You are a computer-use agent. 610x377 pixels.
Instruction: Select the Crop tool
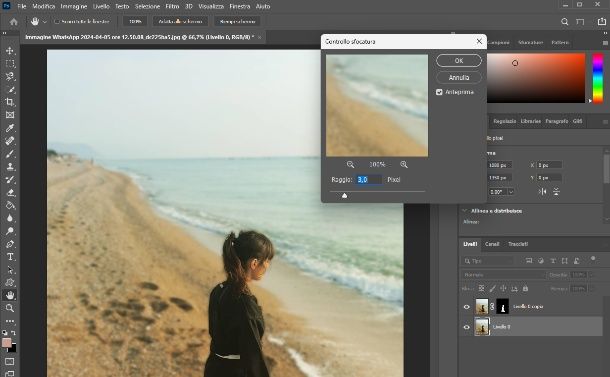coord(10,102)
